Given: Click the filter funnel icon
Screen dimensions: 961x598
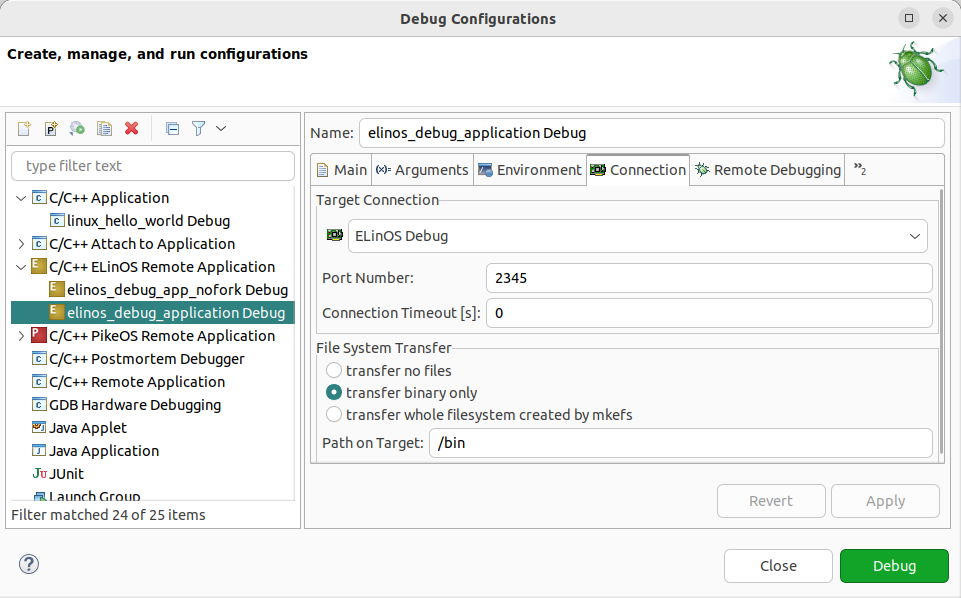Looking at the screenshot, I should [x=199, y=128].
